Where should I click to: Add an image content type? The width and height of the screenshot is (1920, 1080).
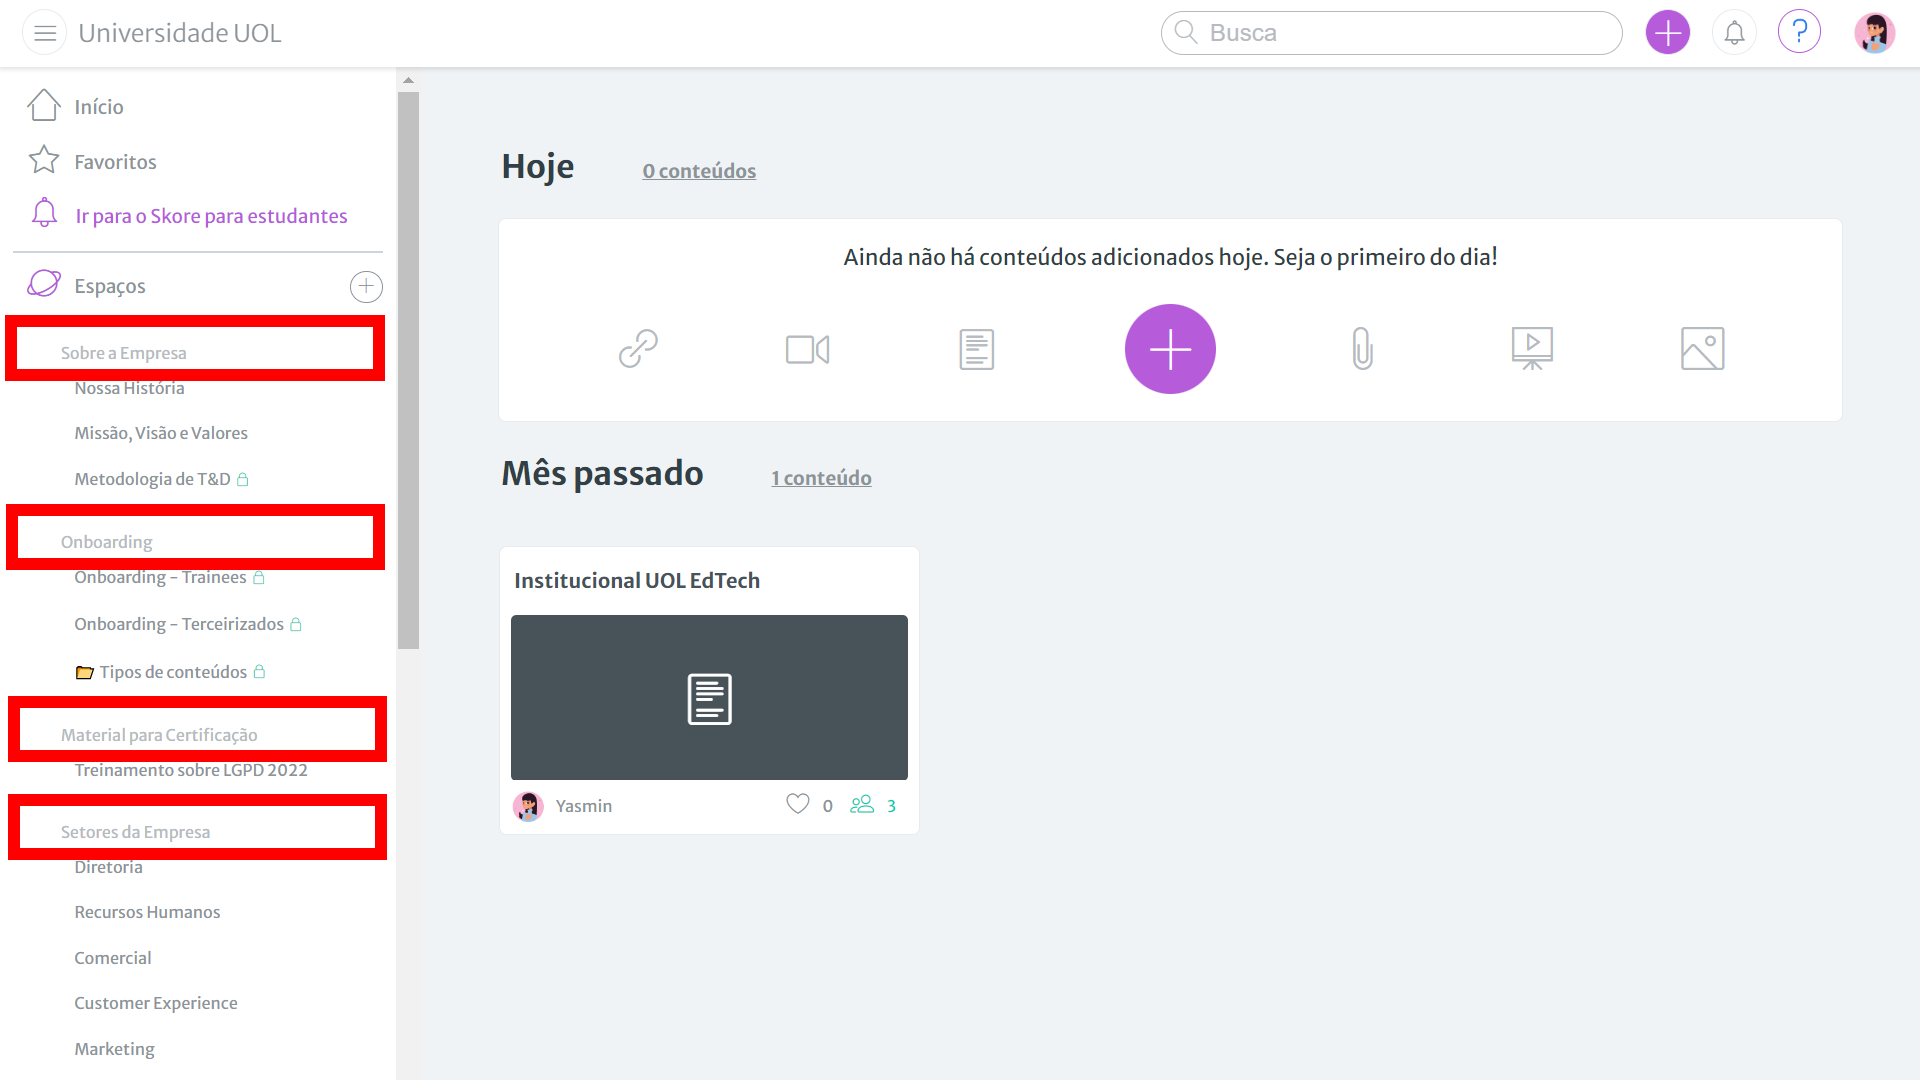[1702, 349]
